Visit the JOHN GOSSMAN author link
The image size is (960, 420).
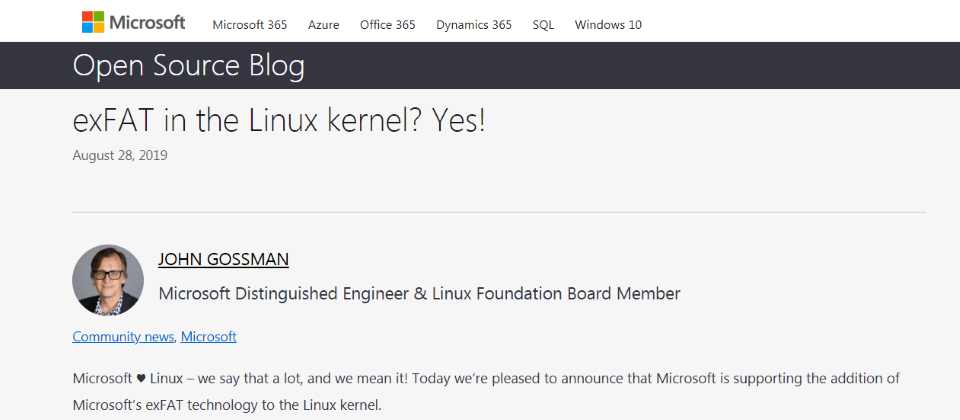223,260
